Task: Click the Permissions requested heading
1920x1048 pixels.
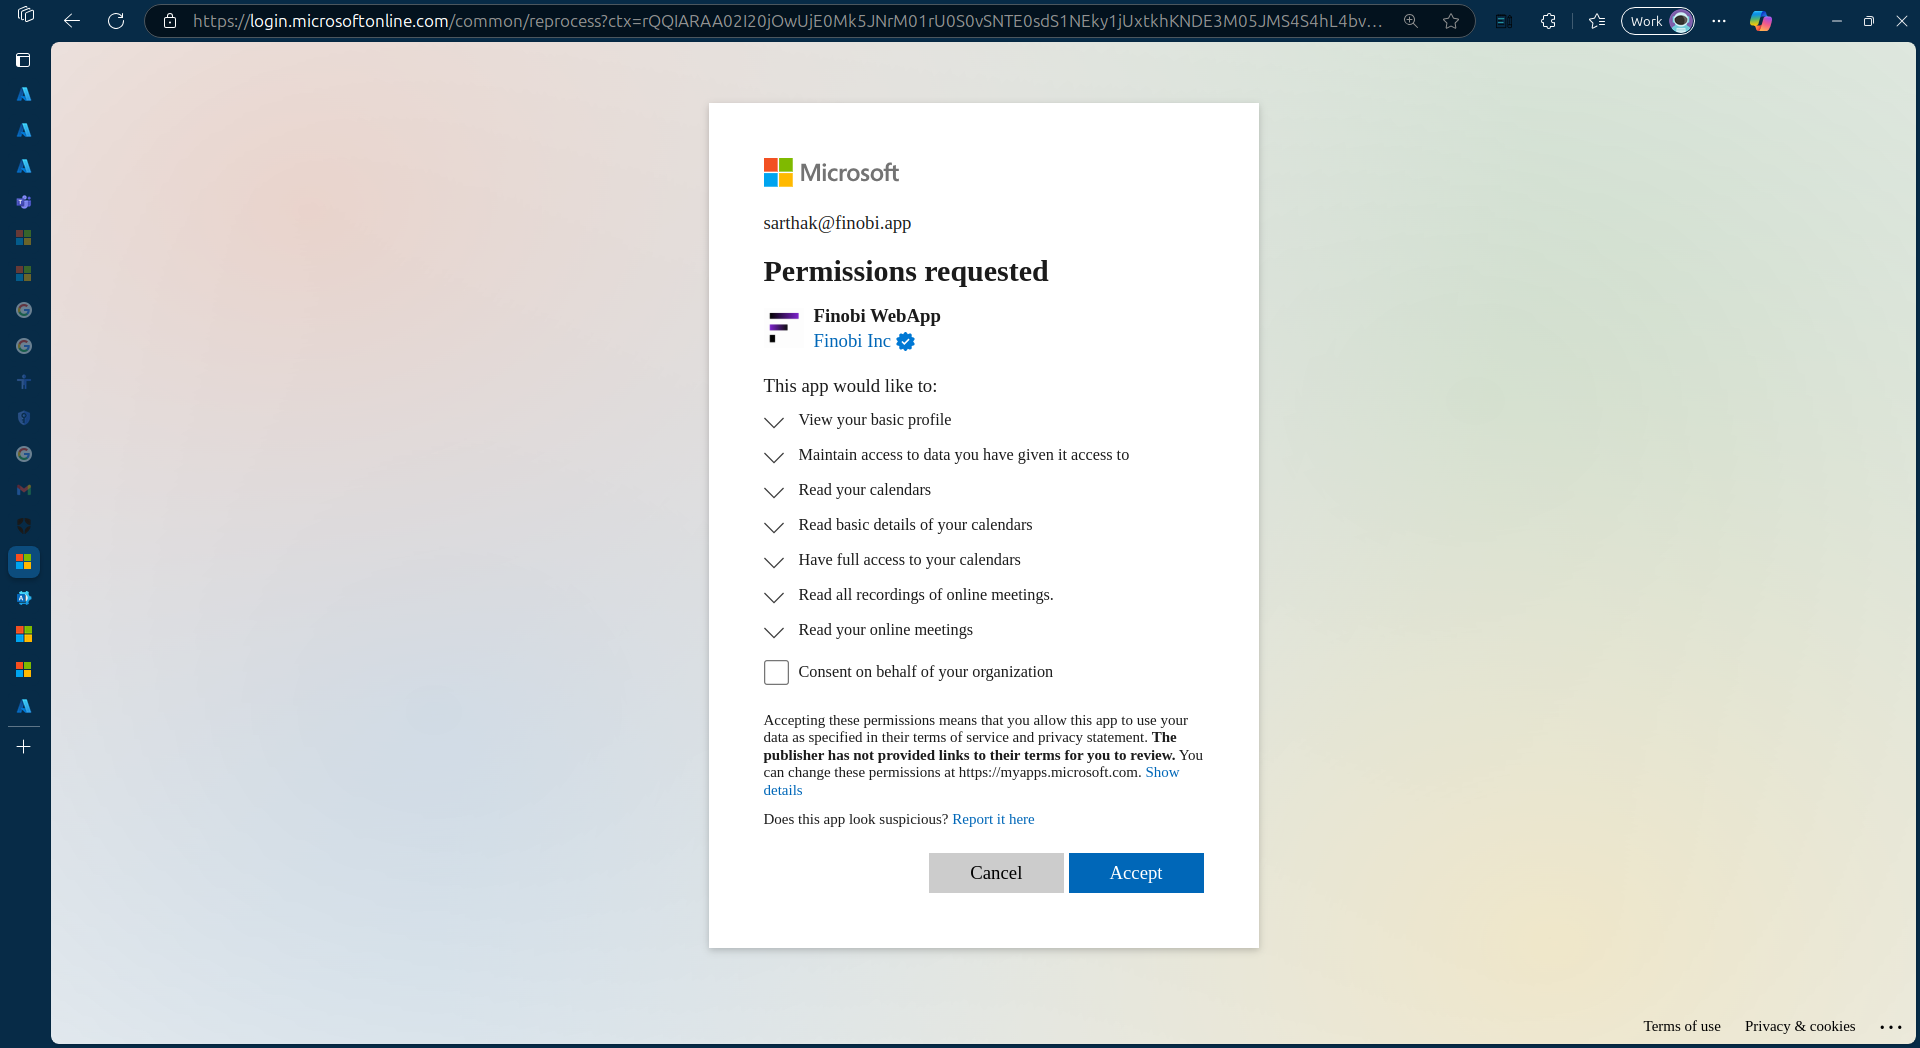Action: (x=906, y=271)
